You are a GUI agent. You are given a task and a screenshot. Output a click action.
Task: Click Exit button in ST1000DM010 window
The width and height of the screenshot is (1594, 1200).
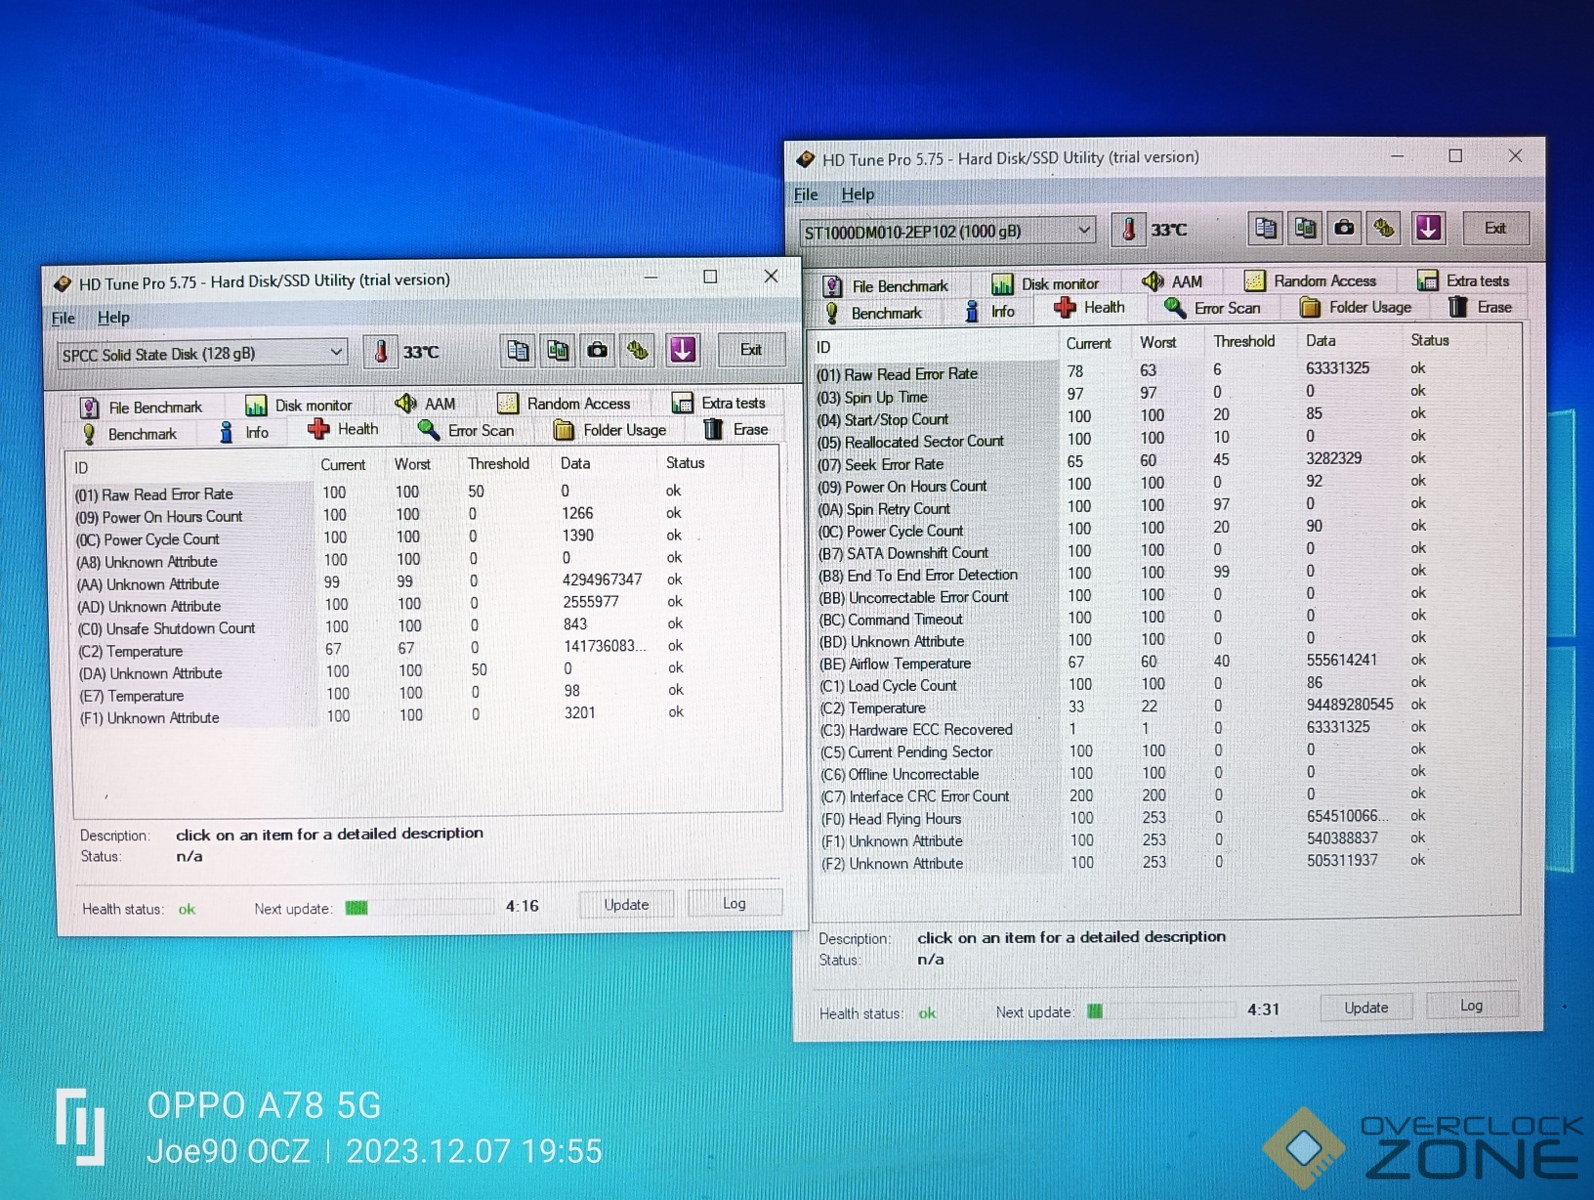(1495, 228)
